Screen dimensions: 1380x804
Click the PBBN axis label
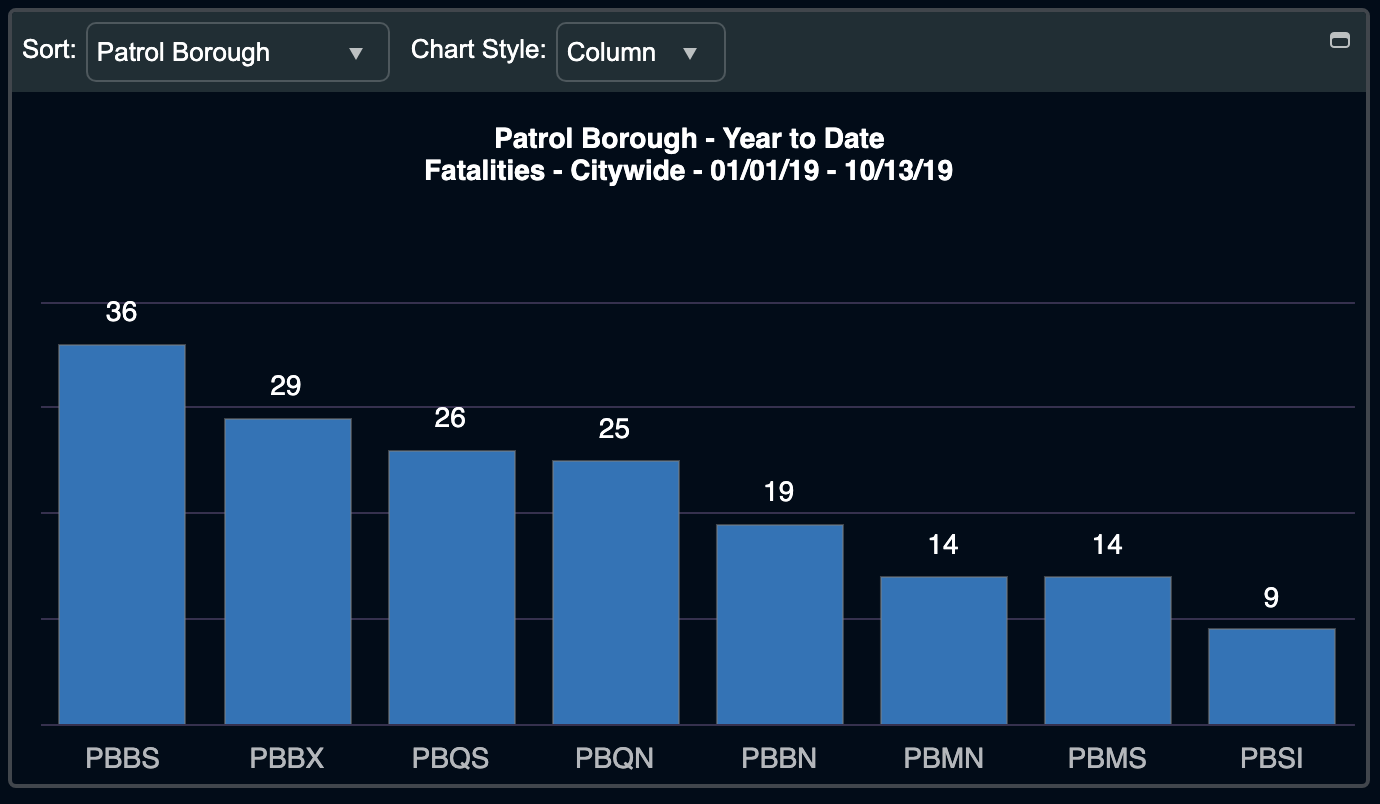[x=779, y=758]
